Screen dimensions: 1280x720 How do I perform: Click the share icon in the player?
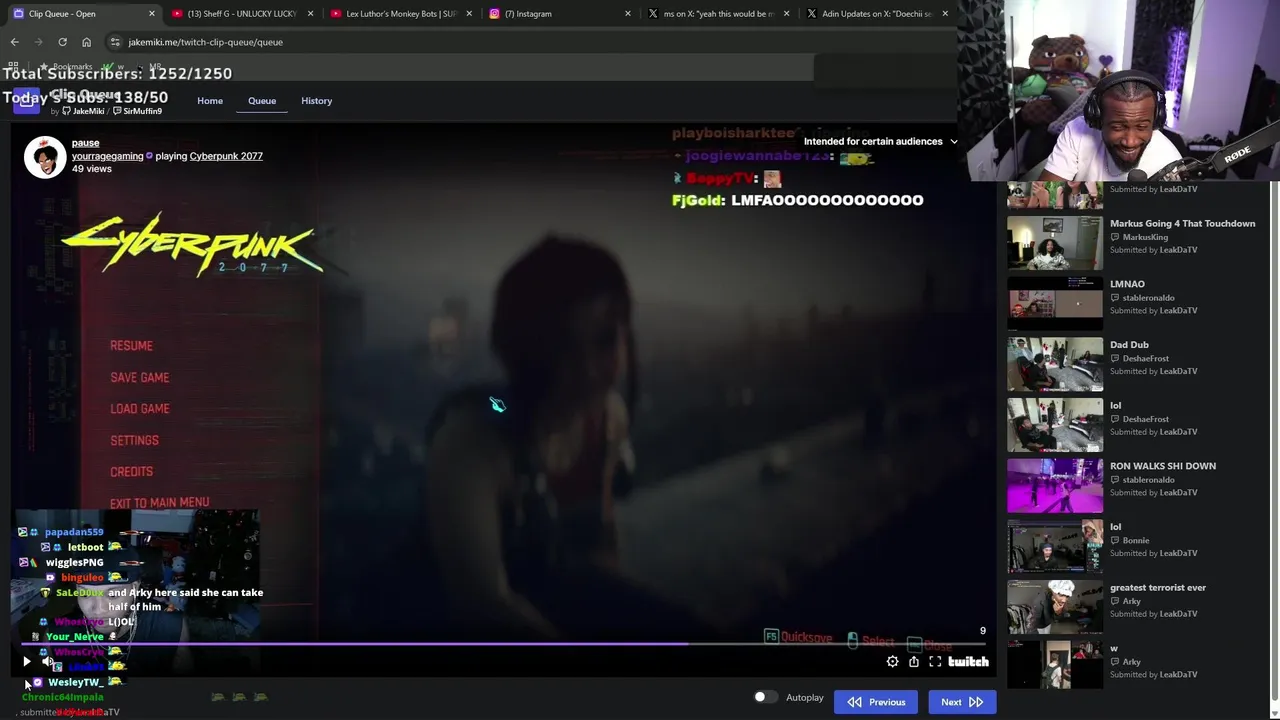tap(914, 661)
